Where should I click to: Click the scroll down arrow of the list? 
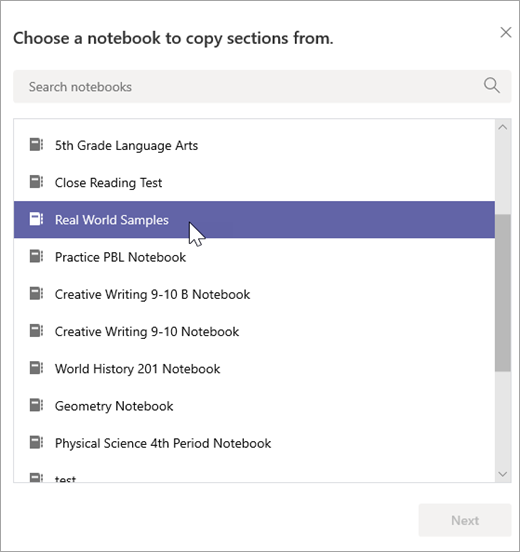(x=503, y=474)
